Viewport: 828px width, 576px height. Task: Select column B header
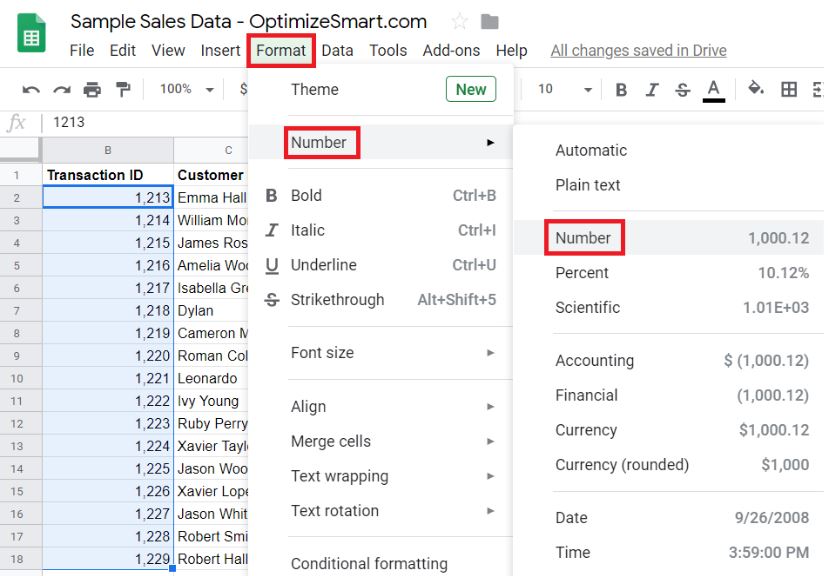[x=108, y=150]
